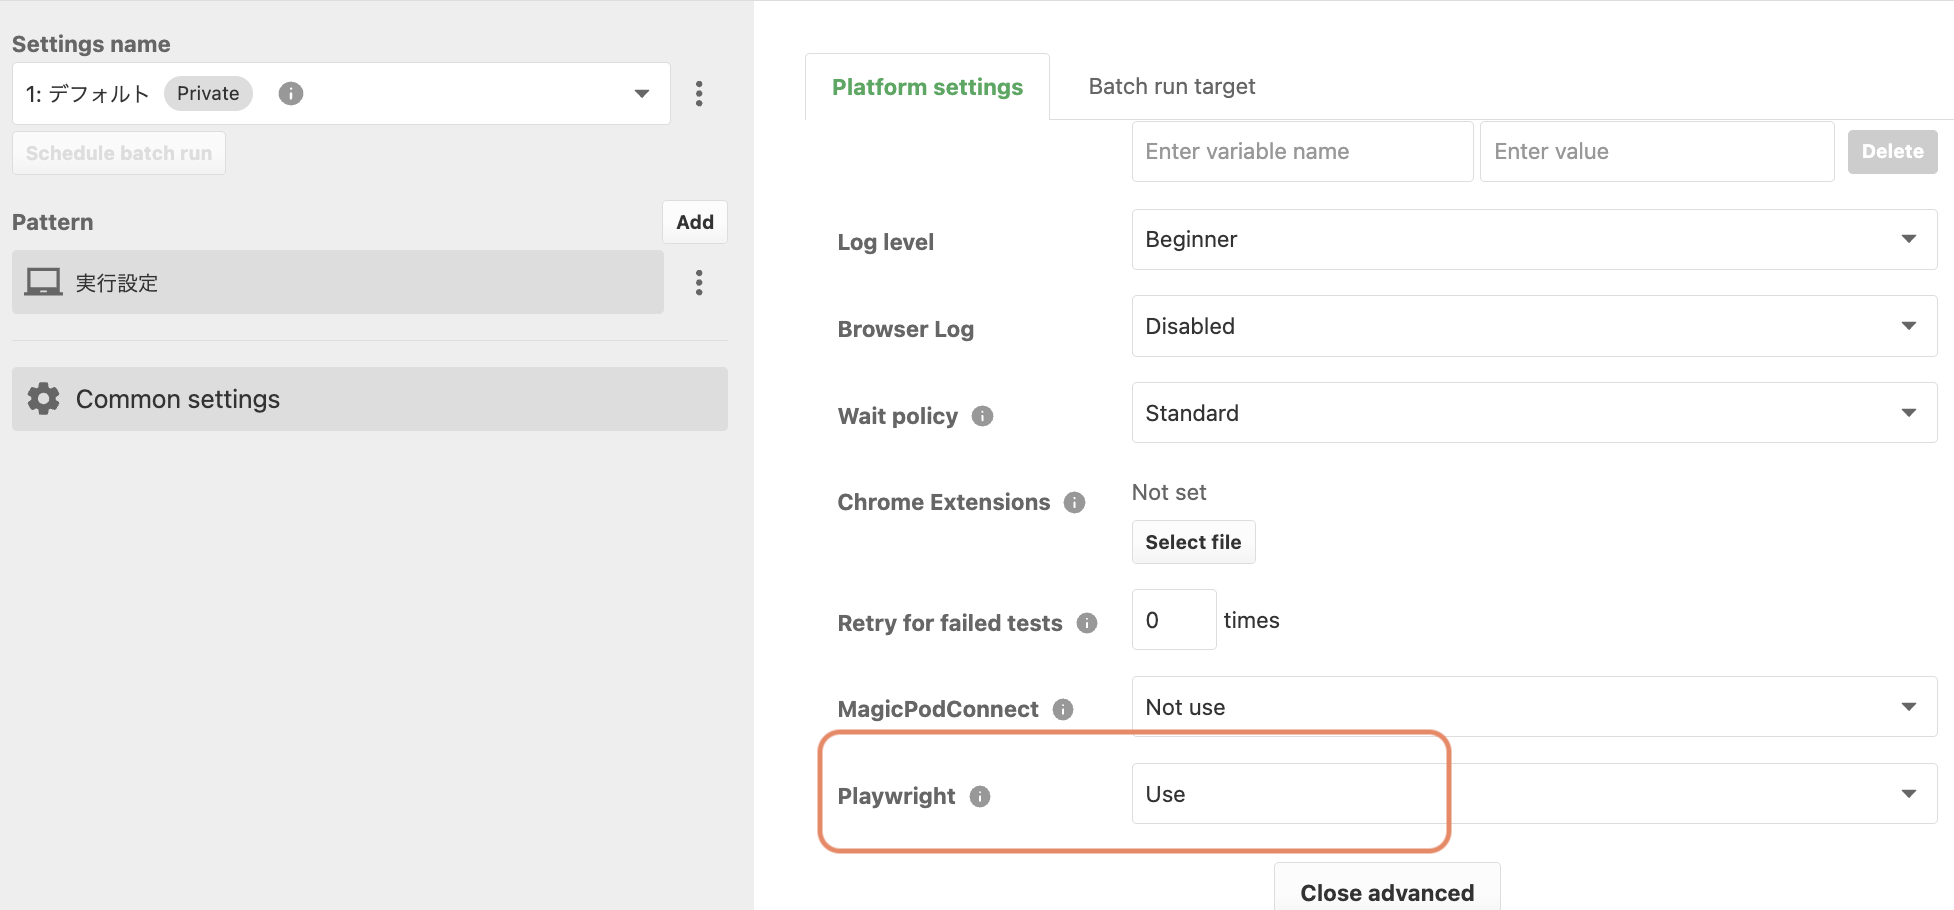1954x910 pixels.
Task: Open the Wait policy dropdown
Action: (x=1534, y=413)
